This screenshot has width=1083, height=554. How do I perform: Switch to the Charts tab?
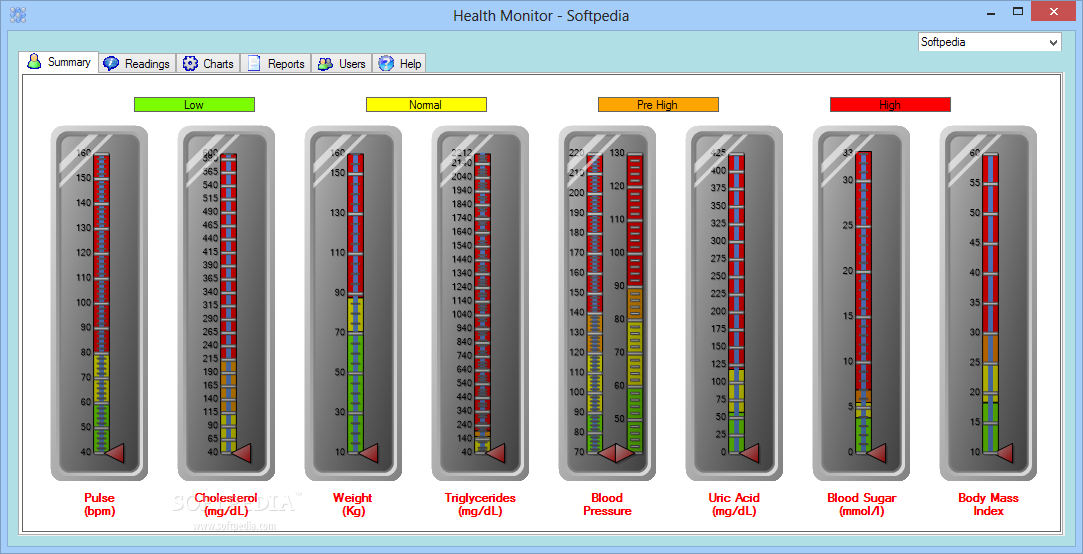click(209, 64)
